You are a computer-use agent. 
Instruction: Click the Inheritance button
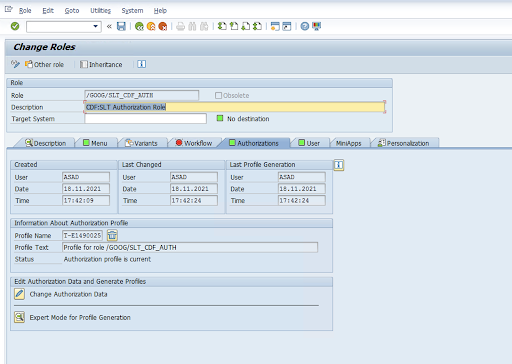[101, 64]
